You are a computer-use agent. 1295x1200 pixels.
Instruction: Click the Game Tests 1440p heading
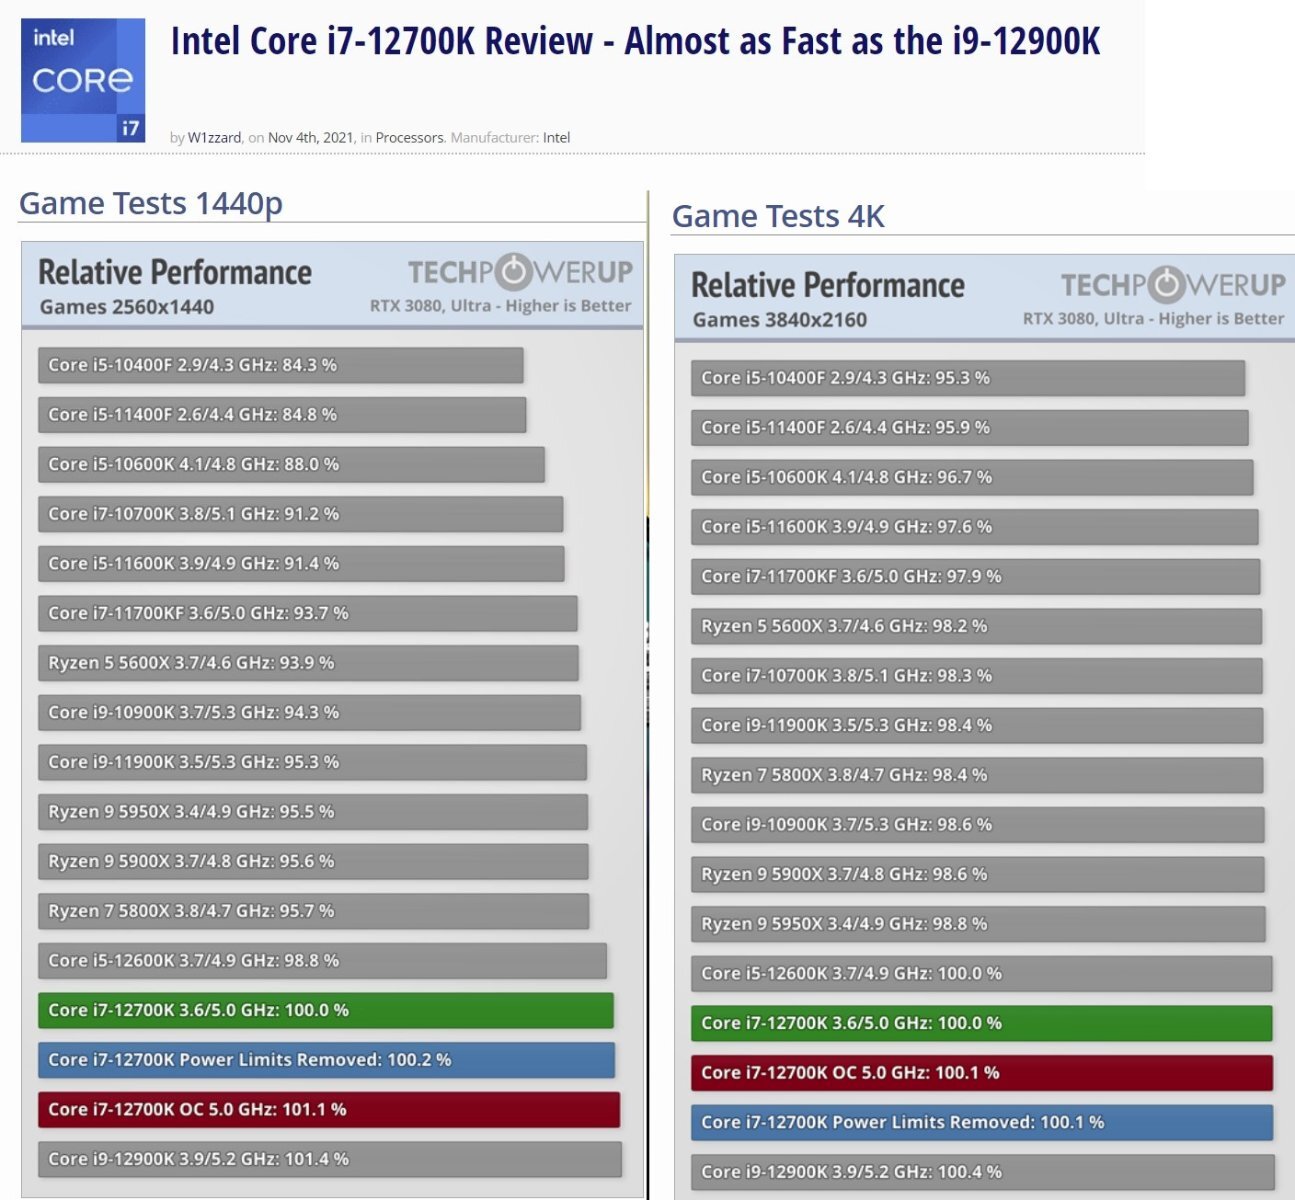click(x=151, y=203)
